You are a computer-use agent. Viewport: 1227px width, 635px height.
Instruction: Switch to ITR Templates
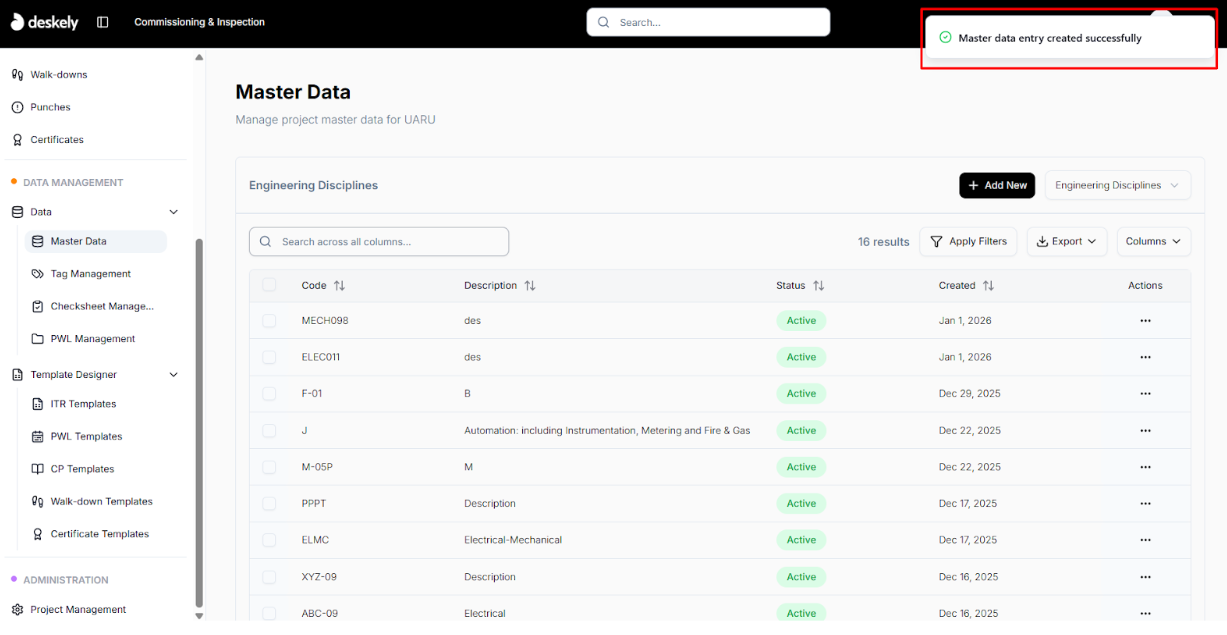point(83,404)
